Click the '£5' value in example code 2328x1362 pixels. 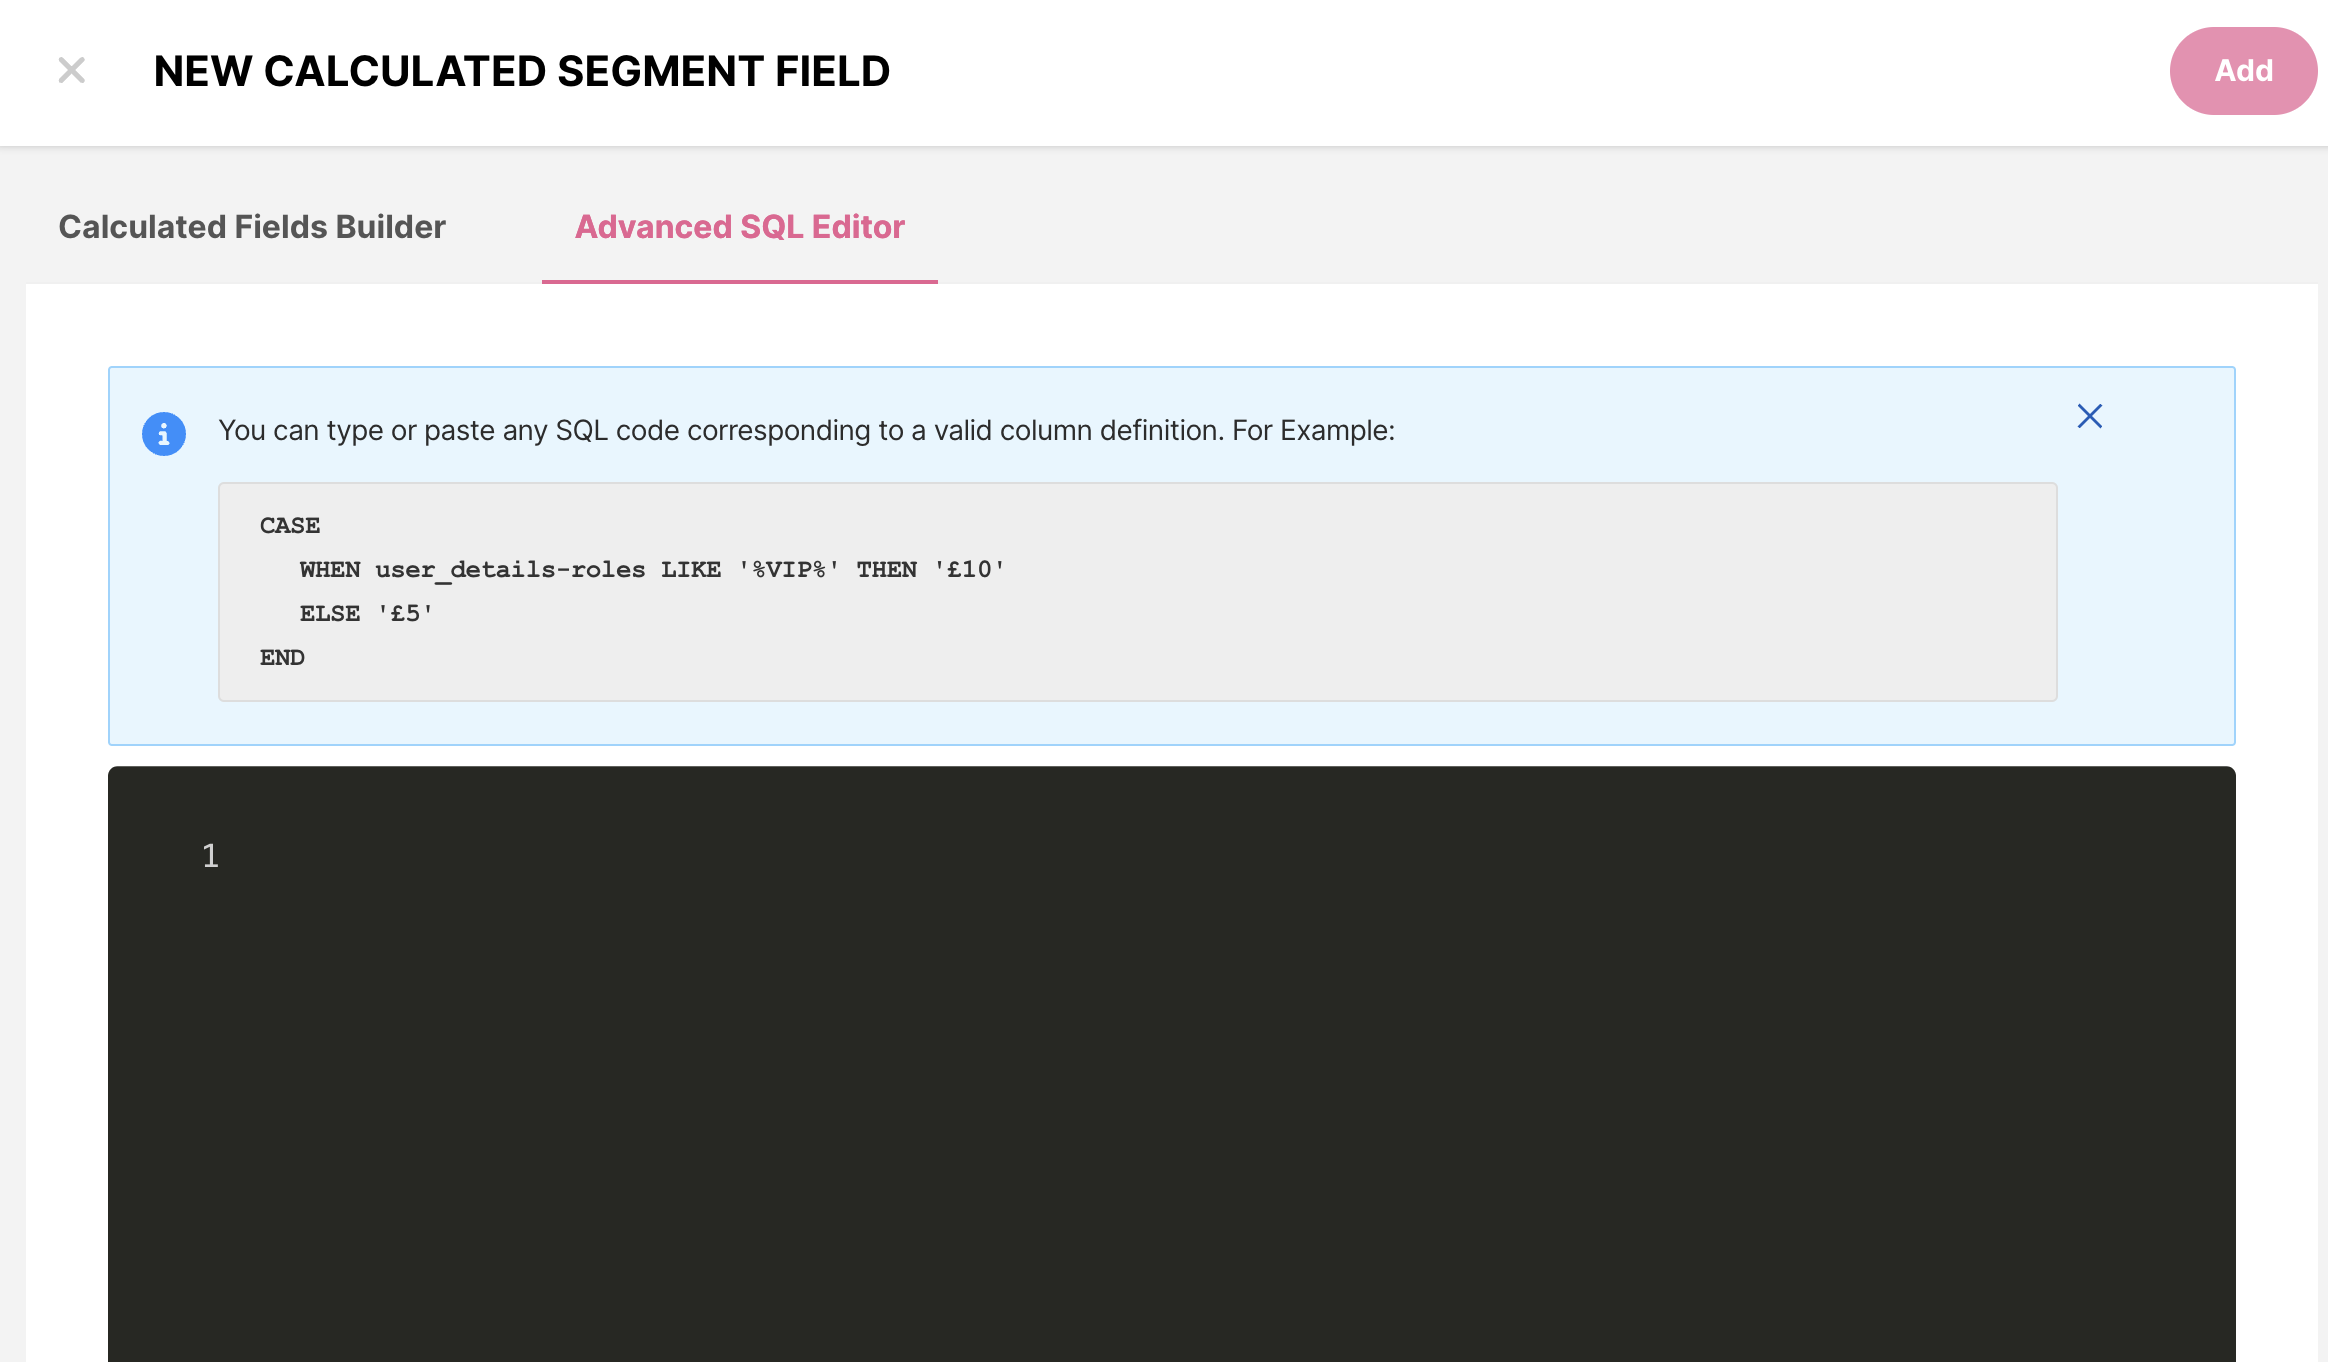pyautogui.click(x=405, y=614)
